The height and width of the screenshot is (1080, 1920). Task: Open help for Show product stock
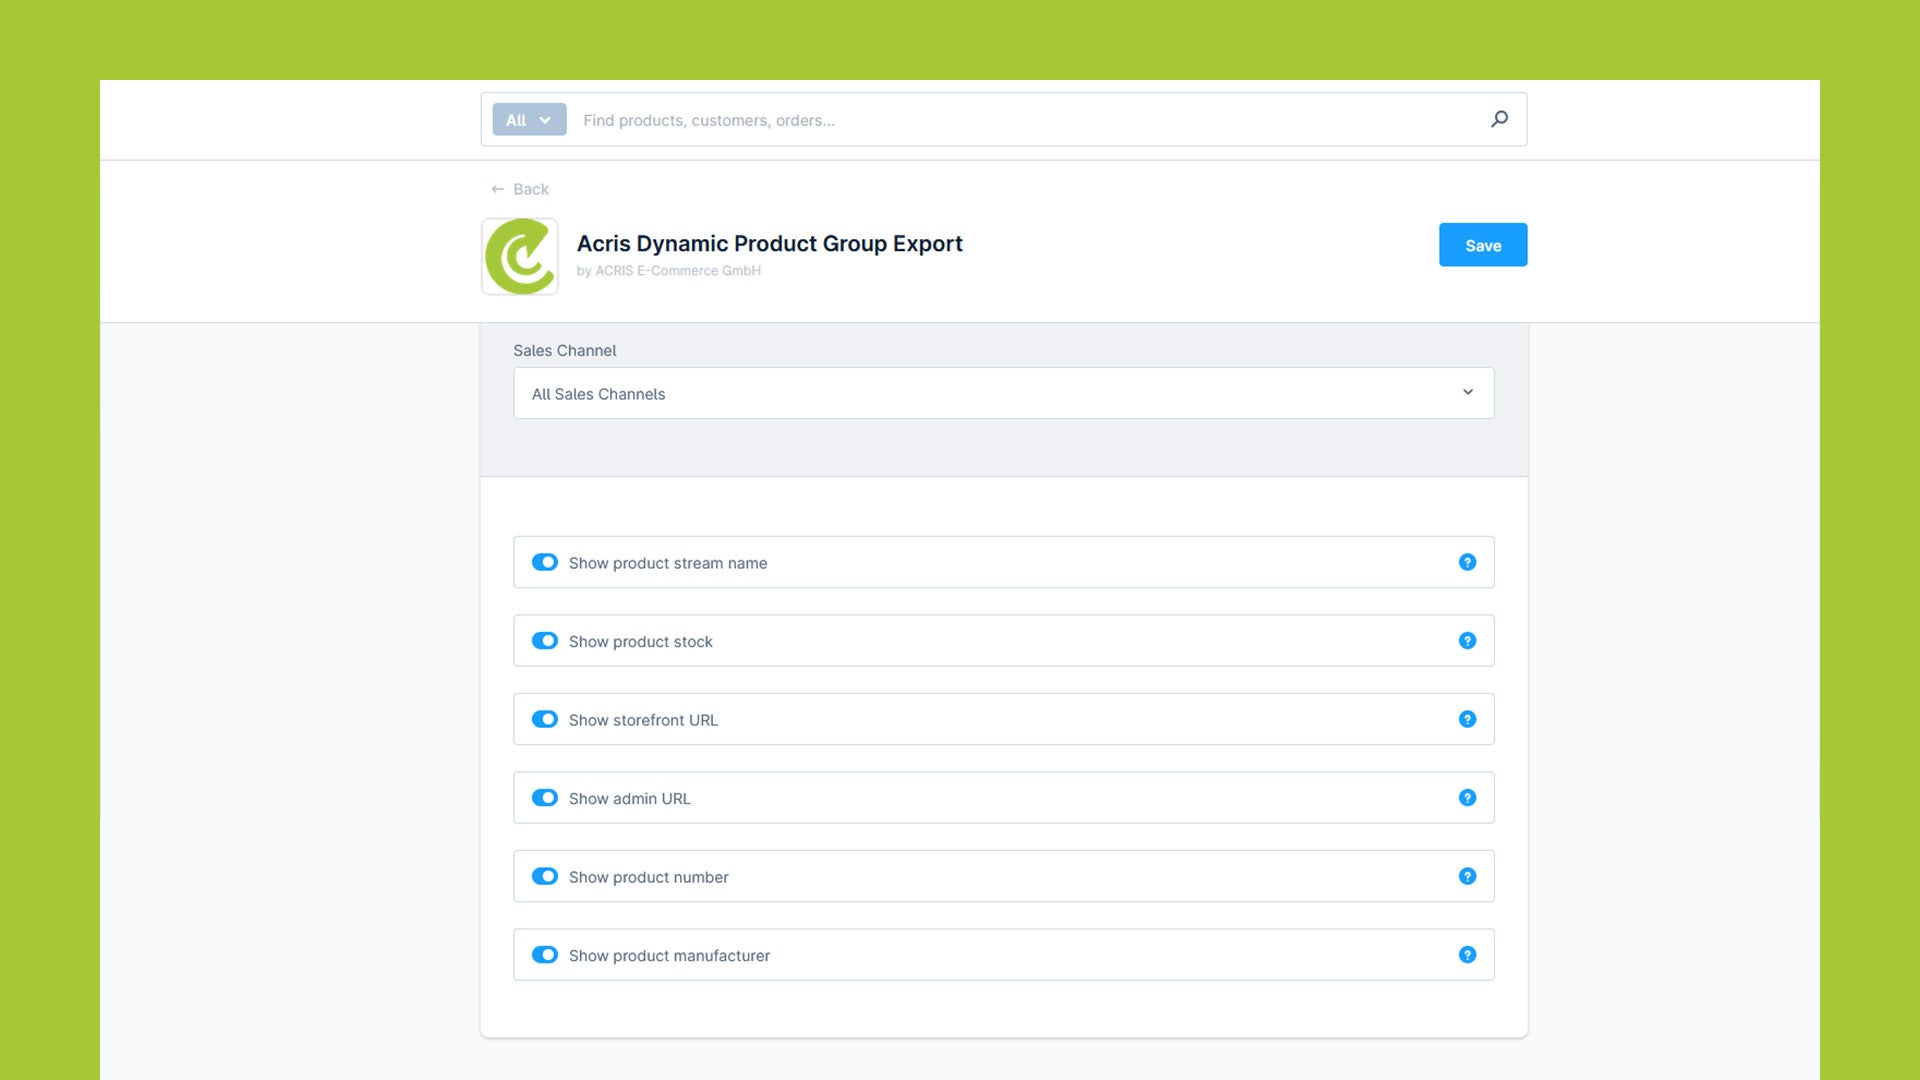coord(1467,641)
